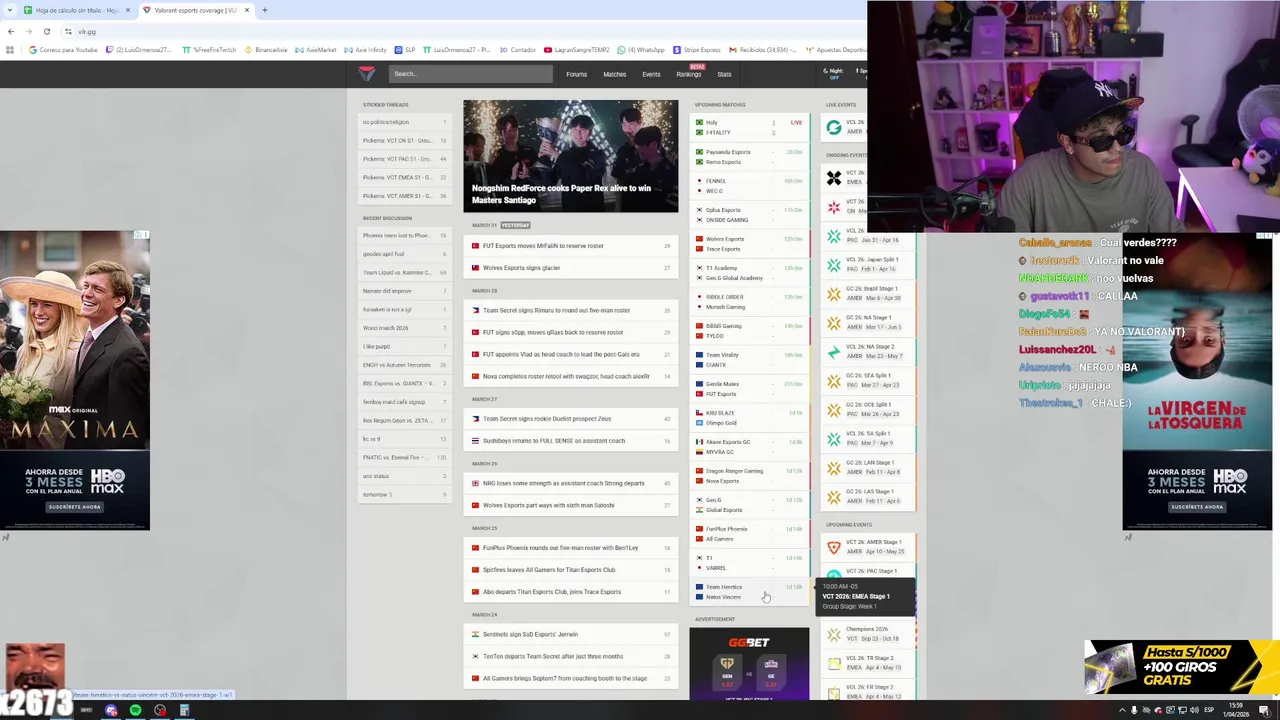Open 'Nova completes roster retool' article
This screenshot has height=720, width=1280.
click(571, 376)
